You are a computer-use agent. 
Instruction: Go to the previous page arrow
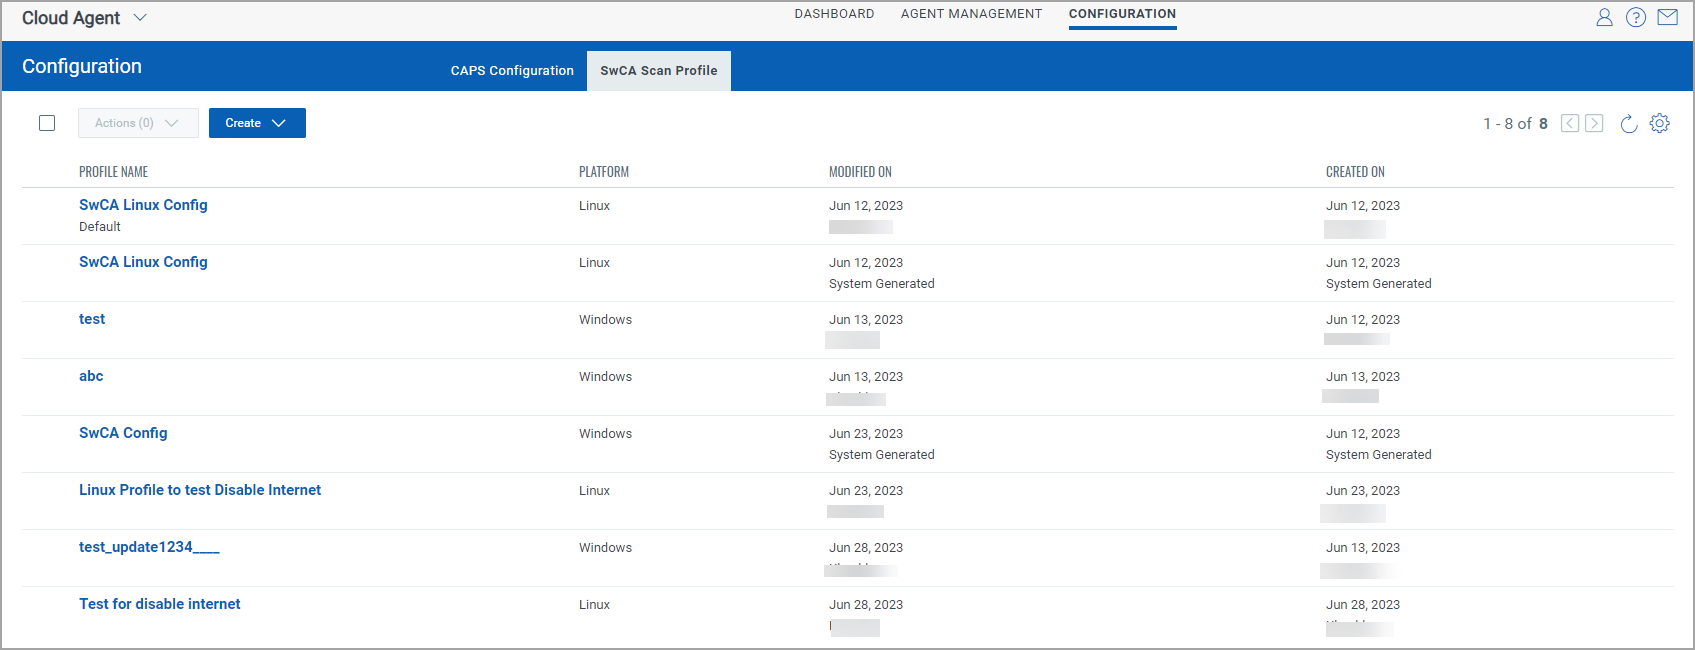[1570, 123]
